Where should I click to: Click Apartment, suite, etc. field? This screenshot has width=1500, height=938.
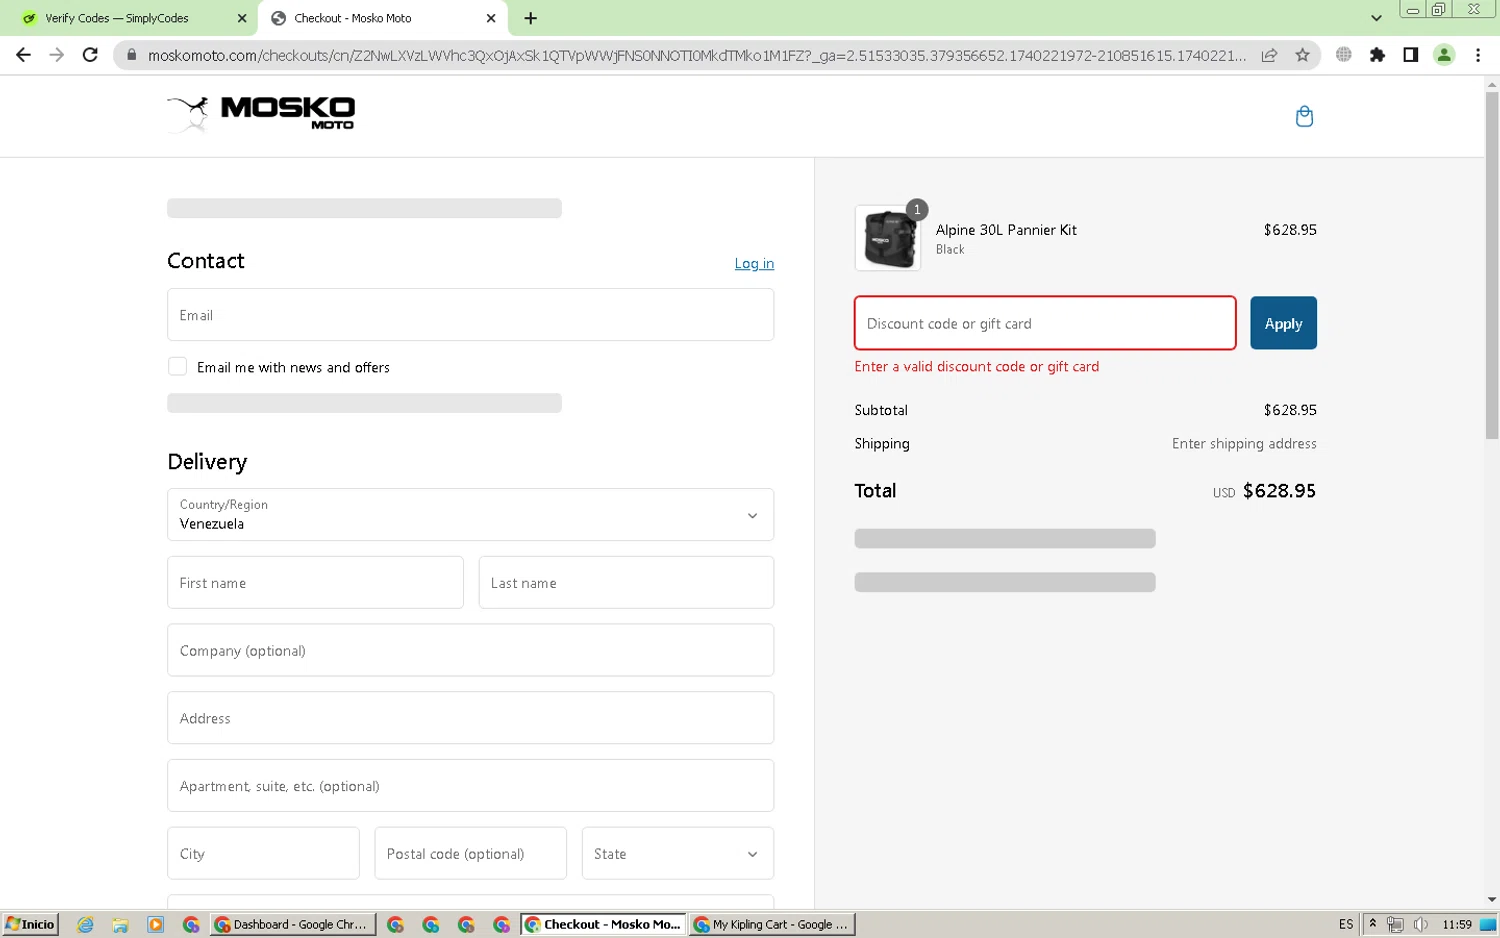point(470,786)
